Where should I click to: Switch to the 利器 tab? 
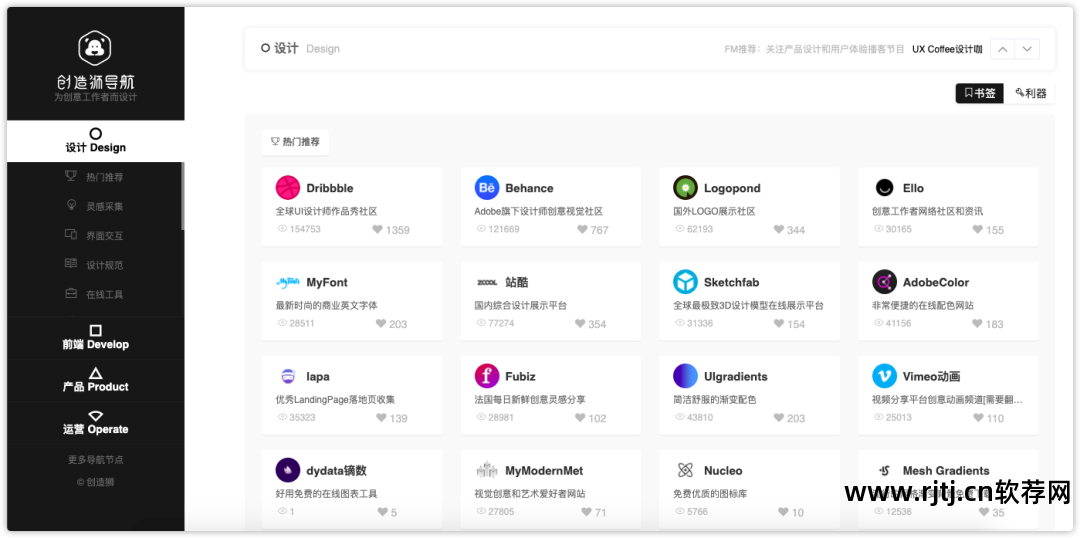1030,93
